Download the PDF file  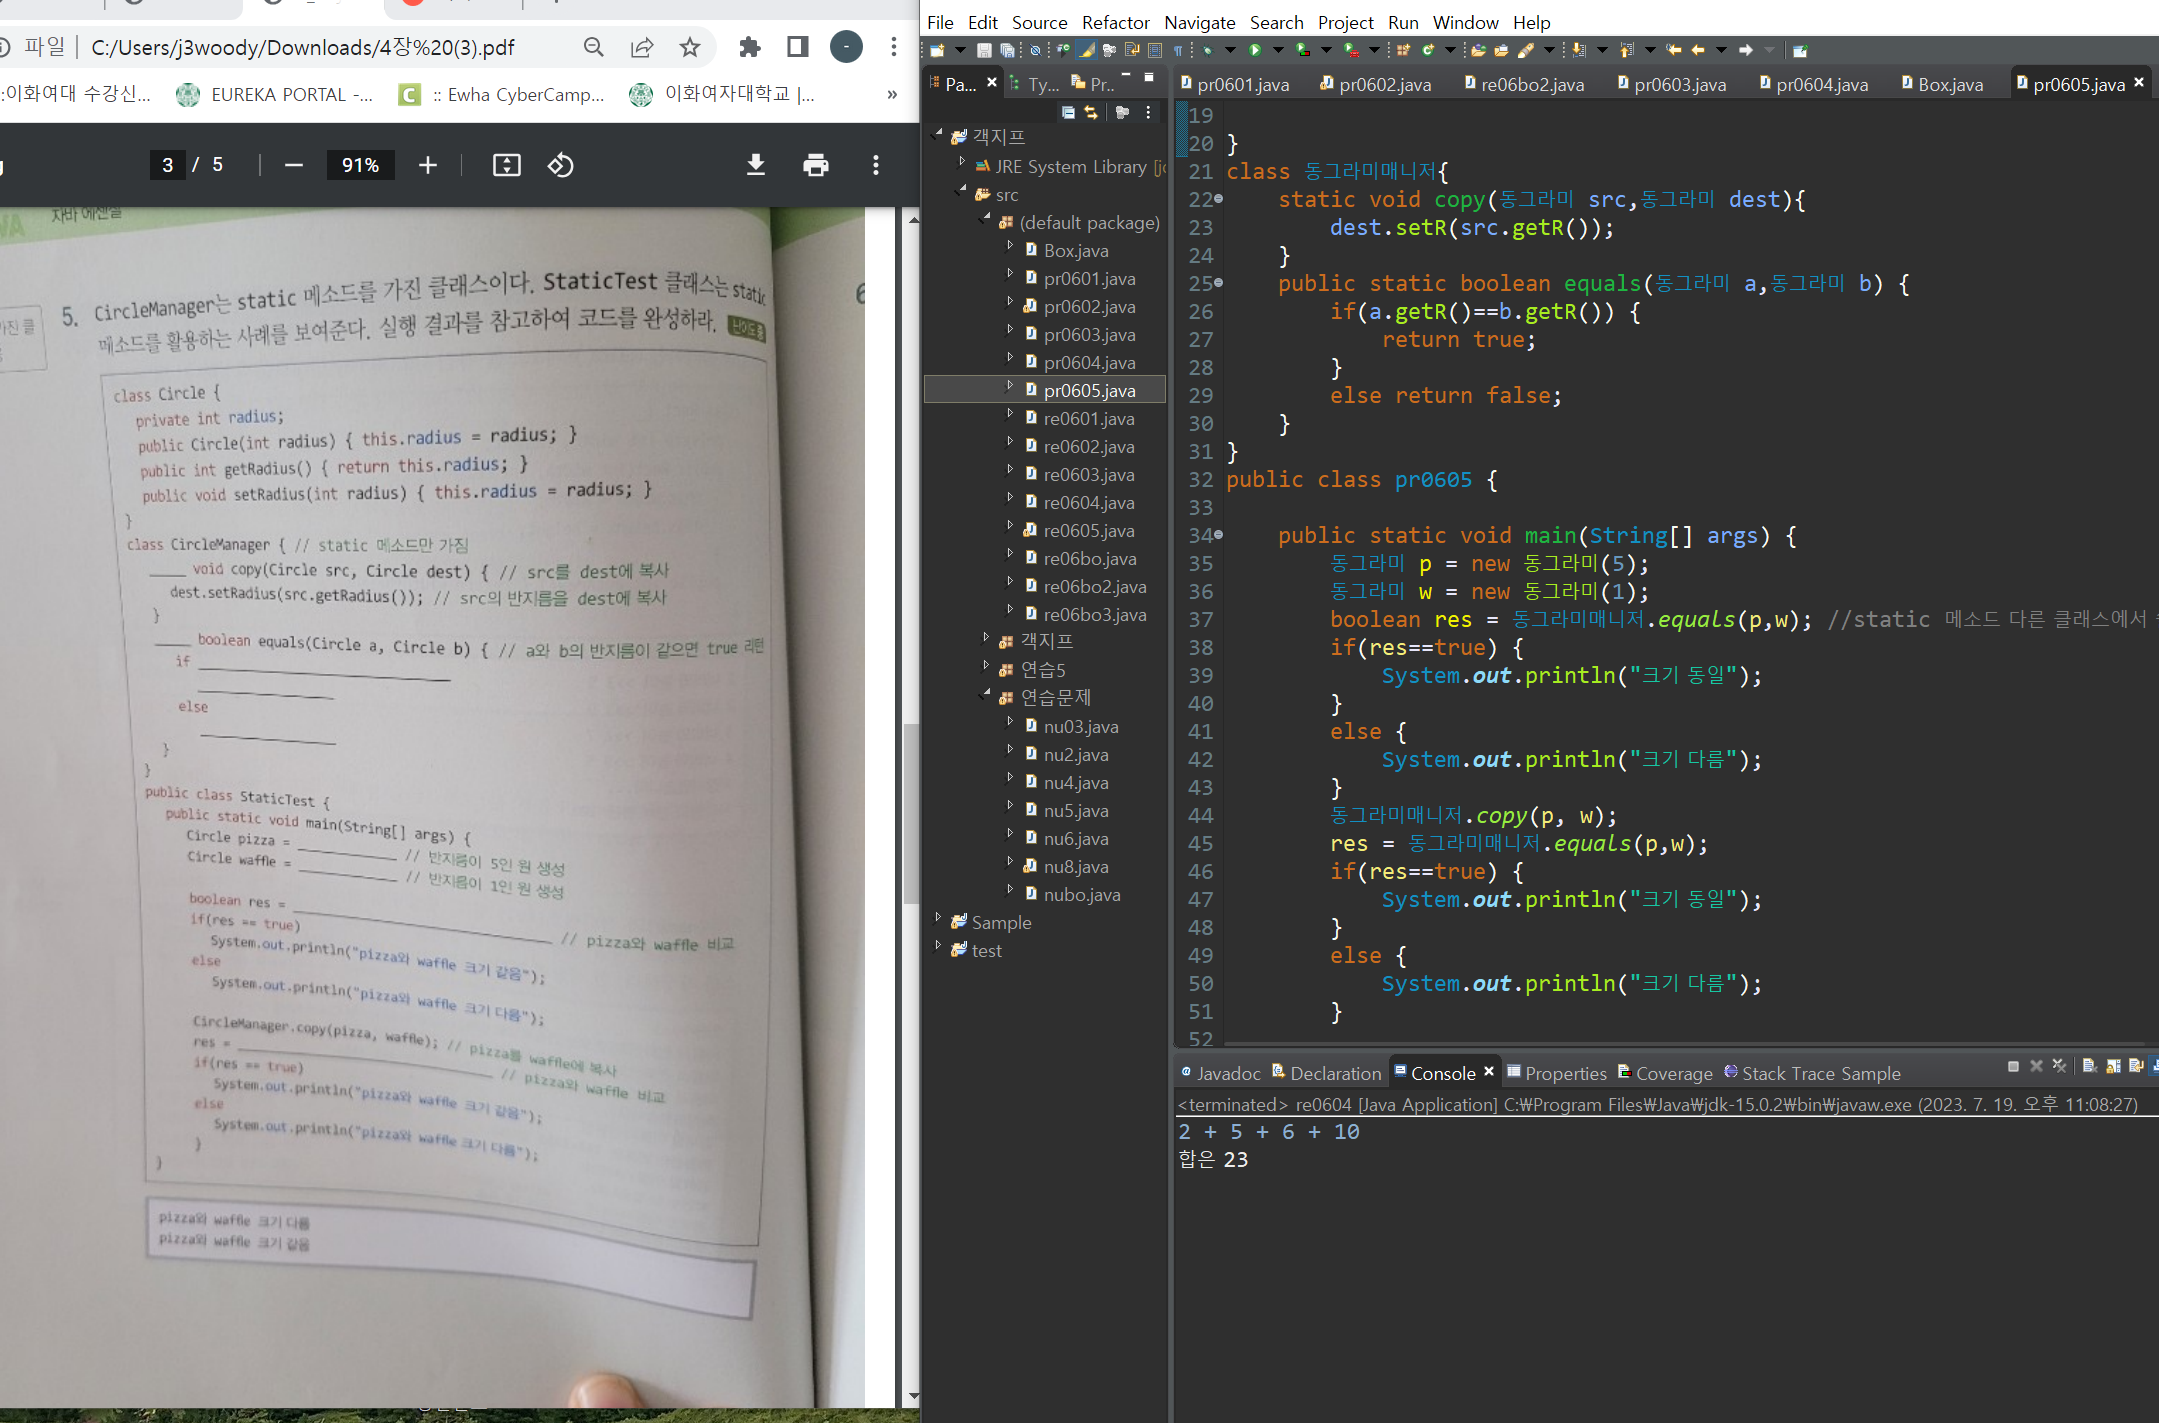[756, 165]
